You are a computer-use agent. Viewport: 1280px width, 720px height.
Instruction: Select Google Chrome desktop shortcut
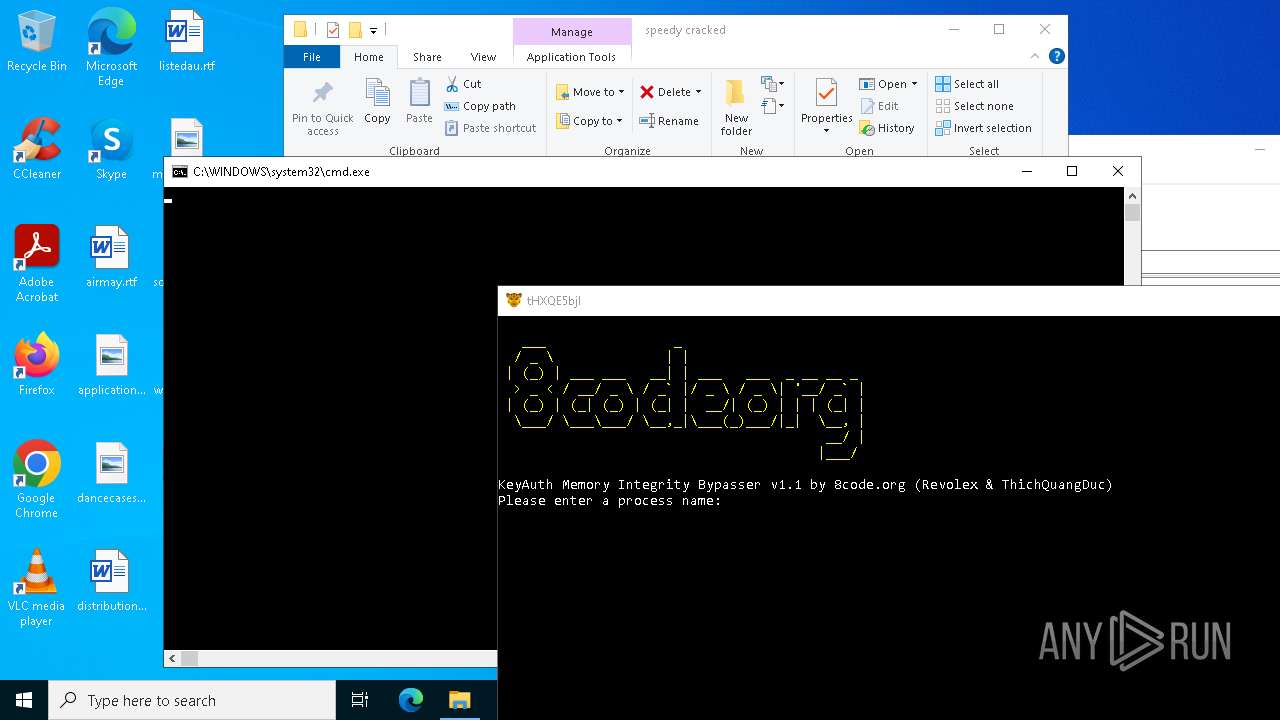pyautogui.click(x=37, y=480)
